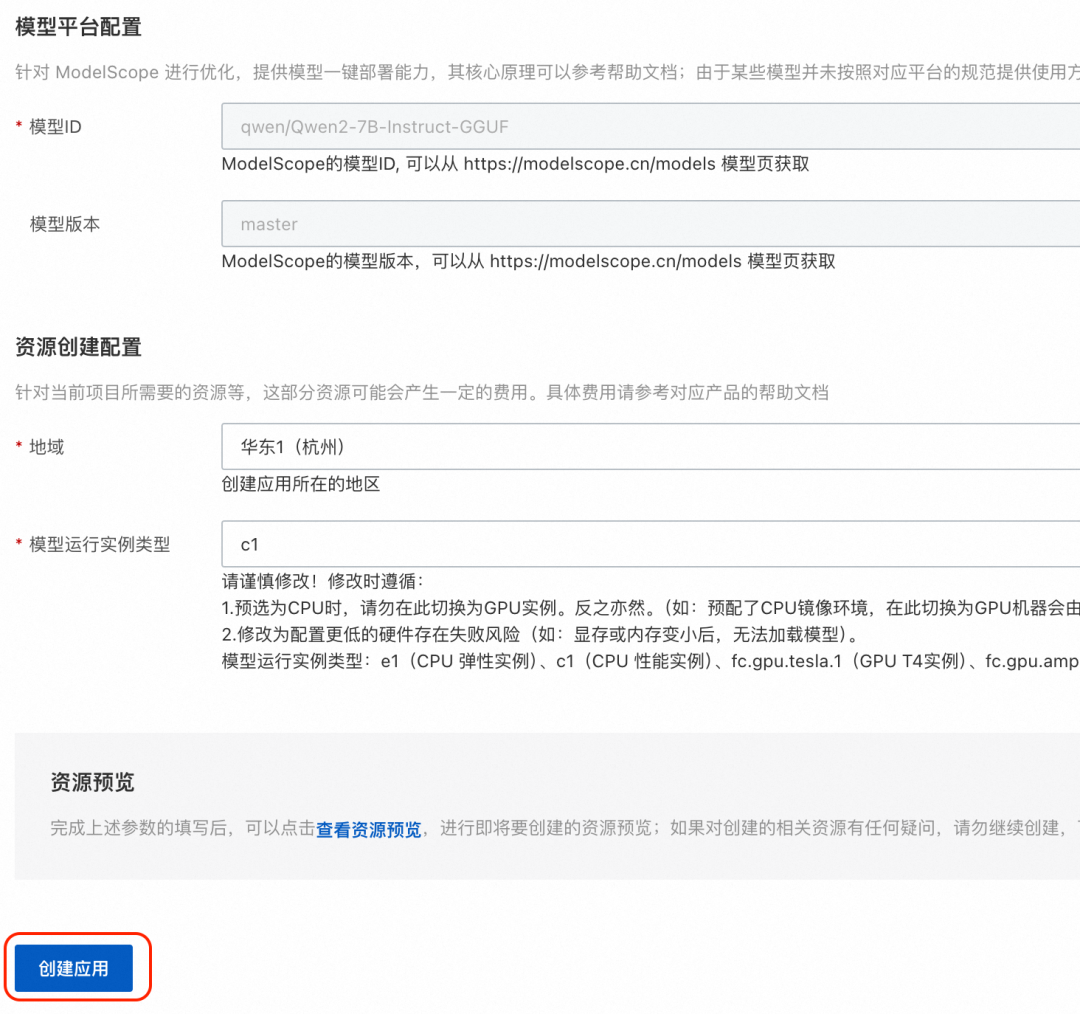The width and height of the screenshot is (1080, 1014).
Task: Click the 模型运行实例类型 field label
Action: pos(100,544)
